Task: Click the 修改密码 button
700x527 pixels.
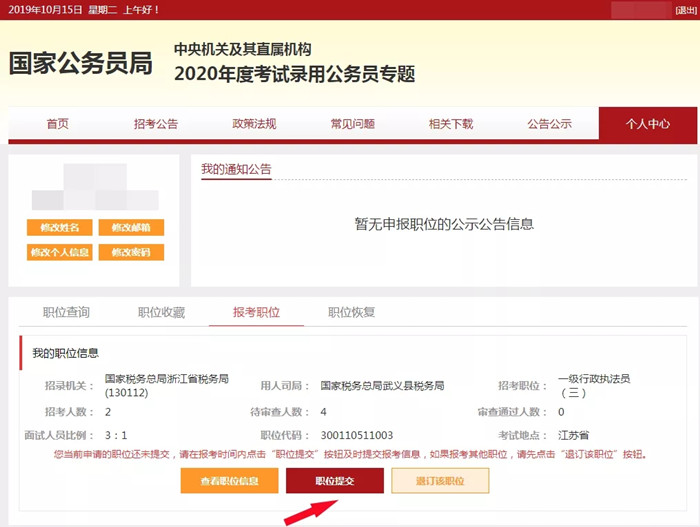Action: [131, 252]
